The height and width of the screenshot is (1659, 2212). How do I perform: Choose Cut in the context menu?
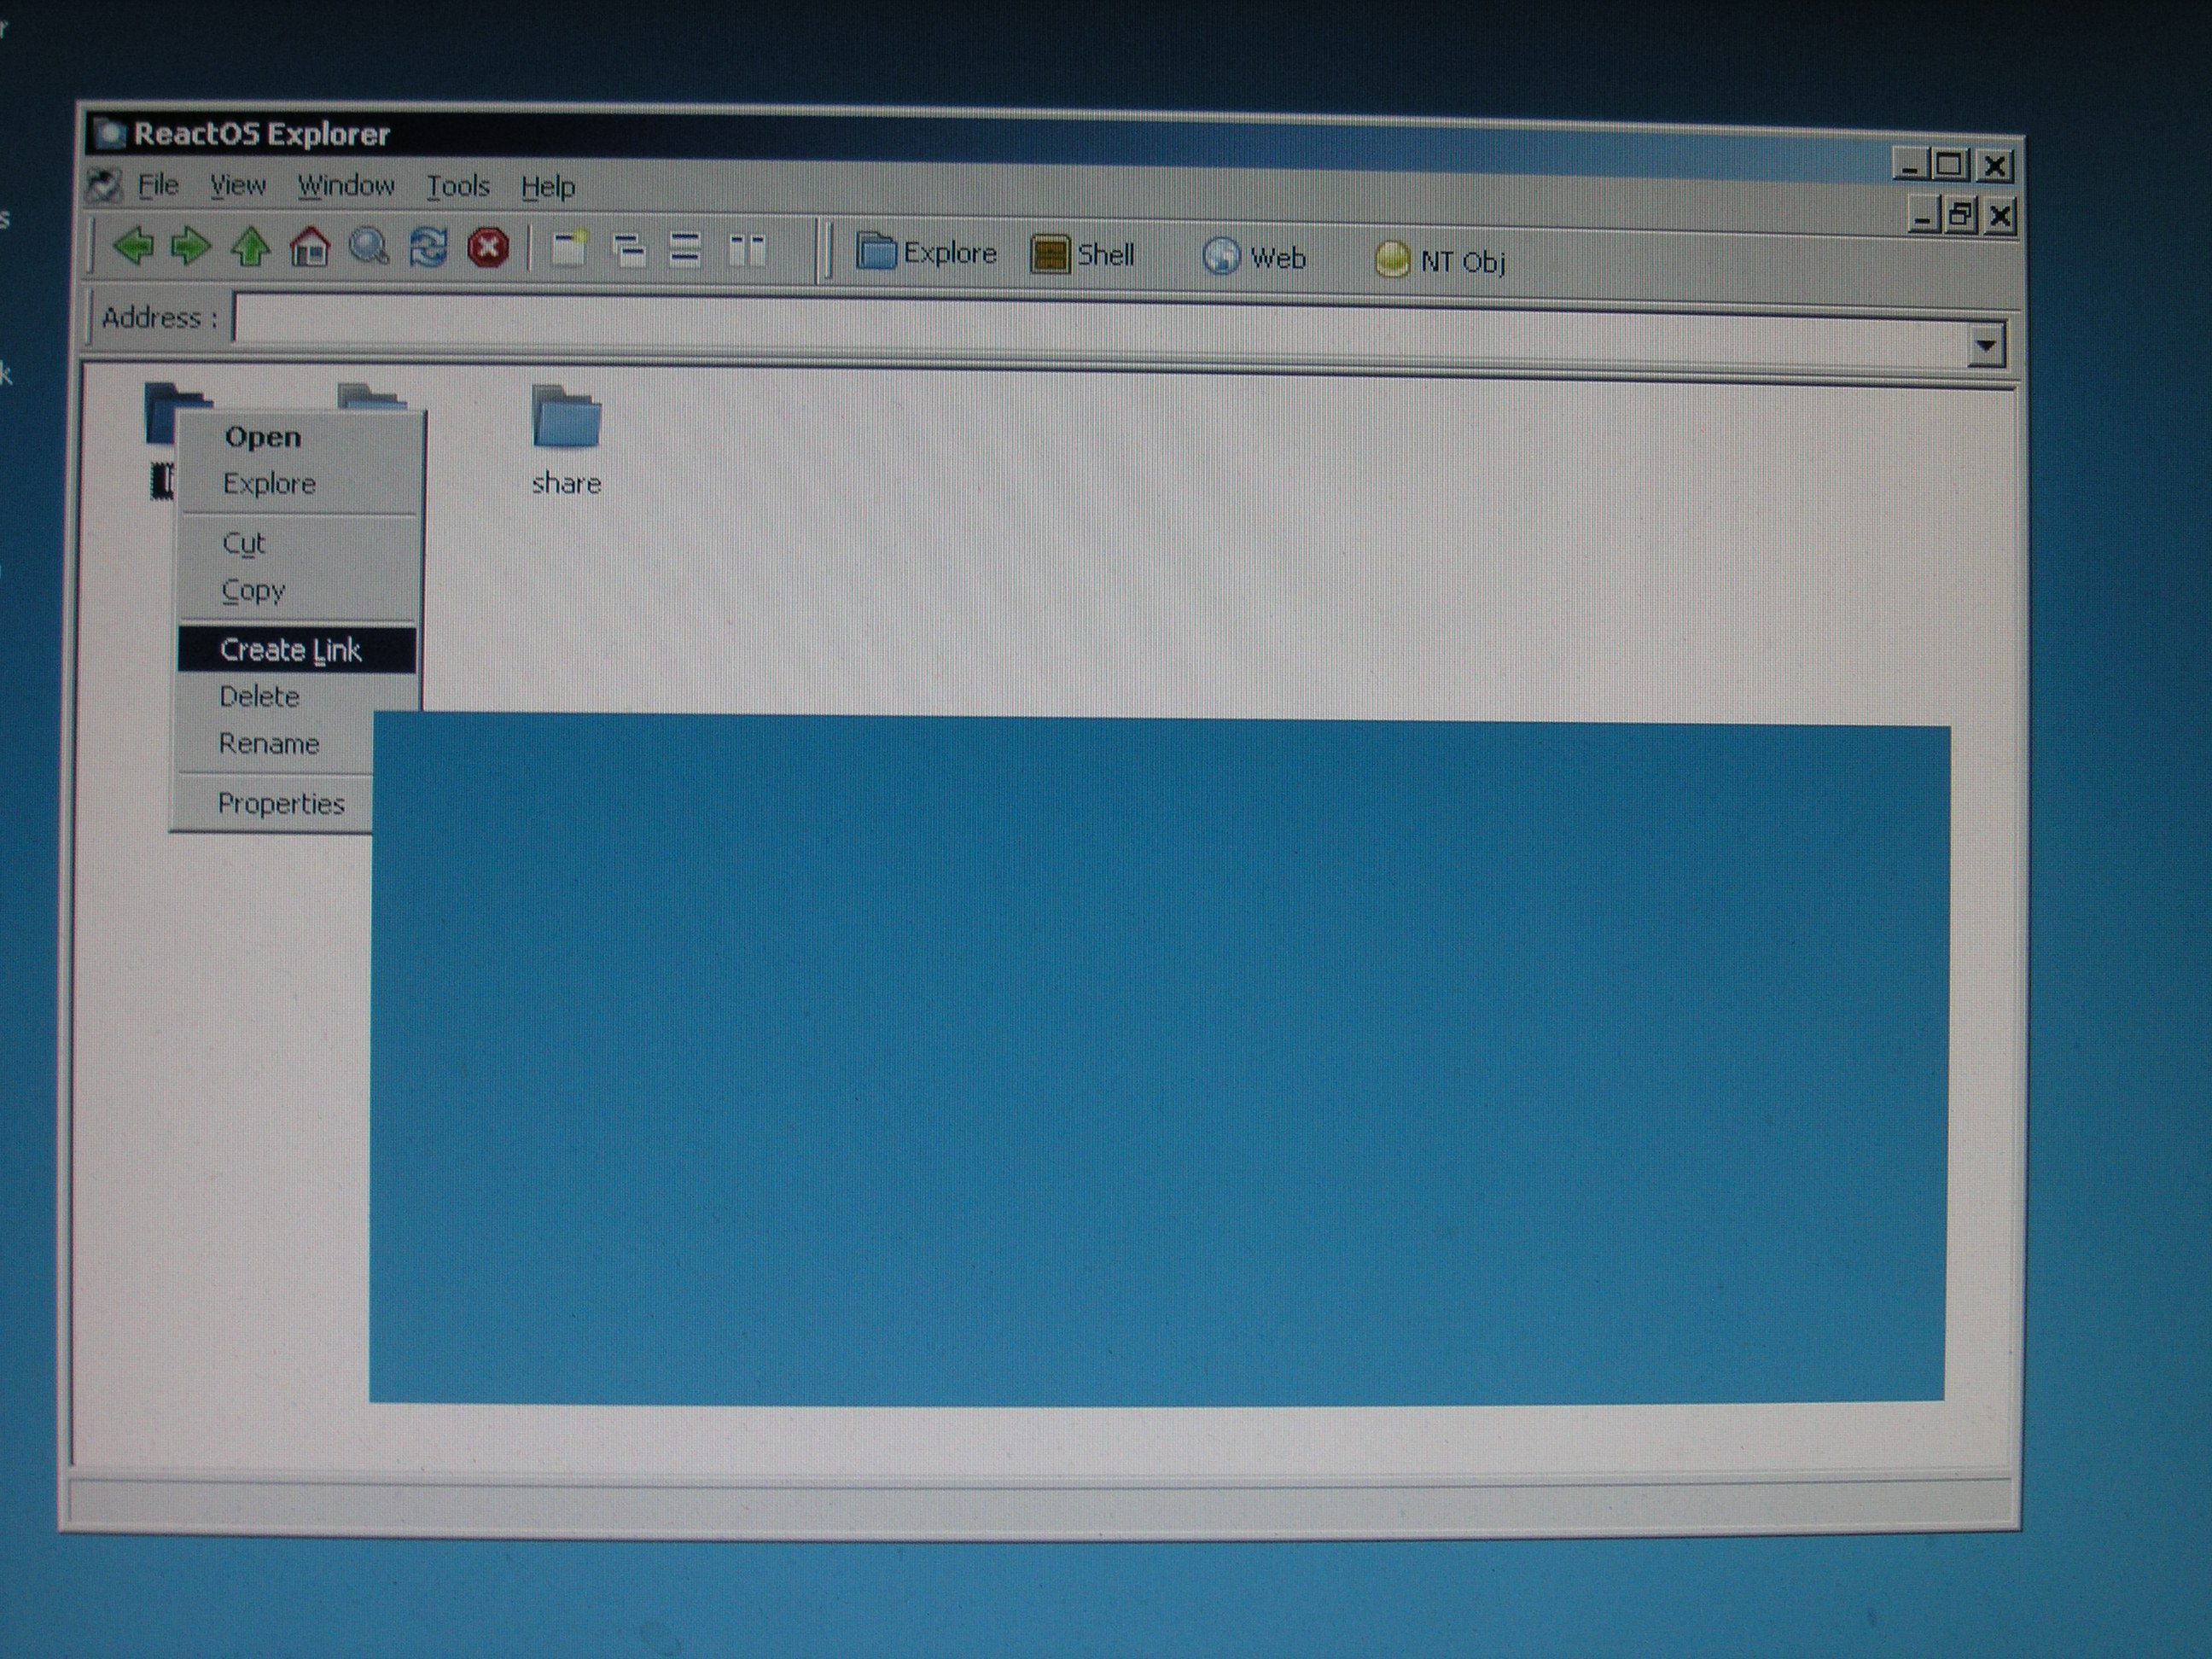tap(299, 543)
